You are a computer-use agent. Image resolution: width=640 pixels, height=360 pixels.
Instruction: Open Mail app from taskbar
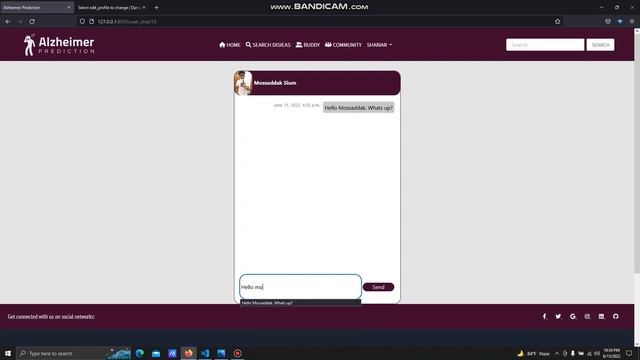coord(156,353)
